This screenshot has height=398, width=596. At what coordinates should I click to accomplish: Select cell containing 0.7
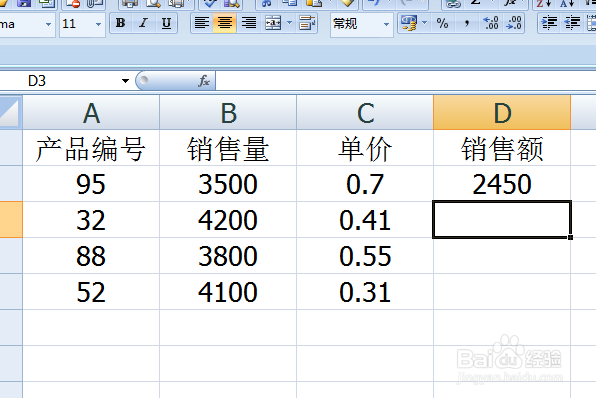pyautogui.click(x=365, y=184)
